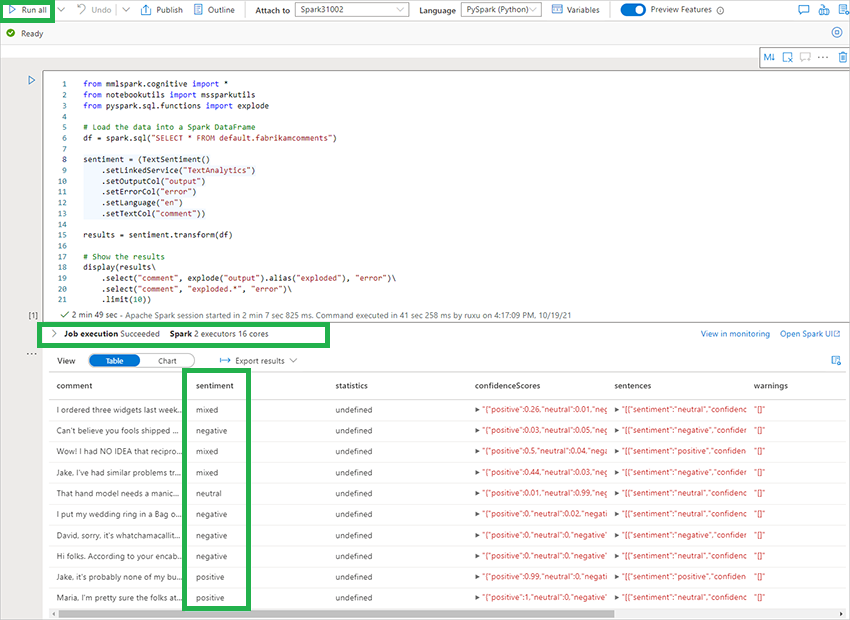Click the horizontal scrollbar under results table
850x620 pixels.
(336, 614)
